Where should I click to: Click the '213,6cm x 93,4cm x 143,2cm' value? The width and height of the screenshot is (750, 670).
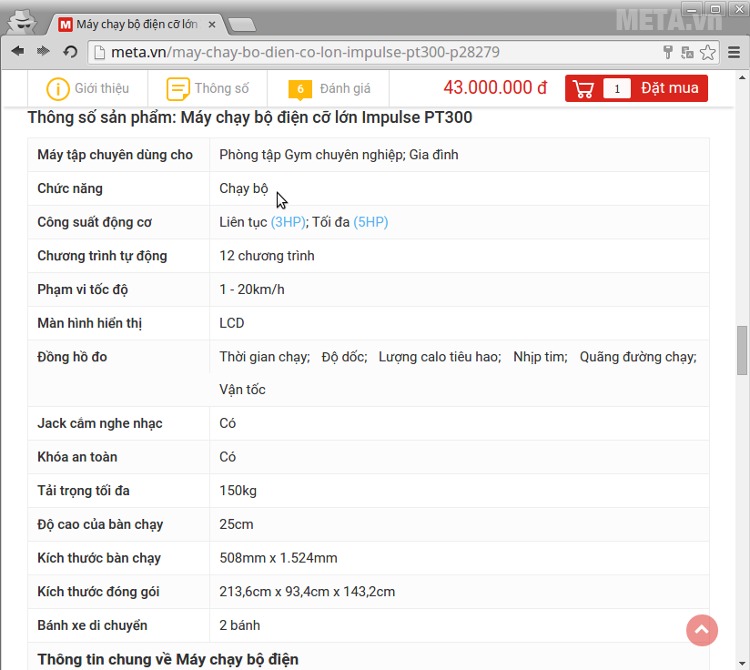(x=307, y=592)
